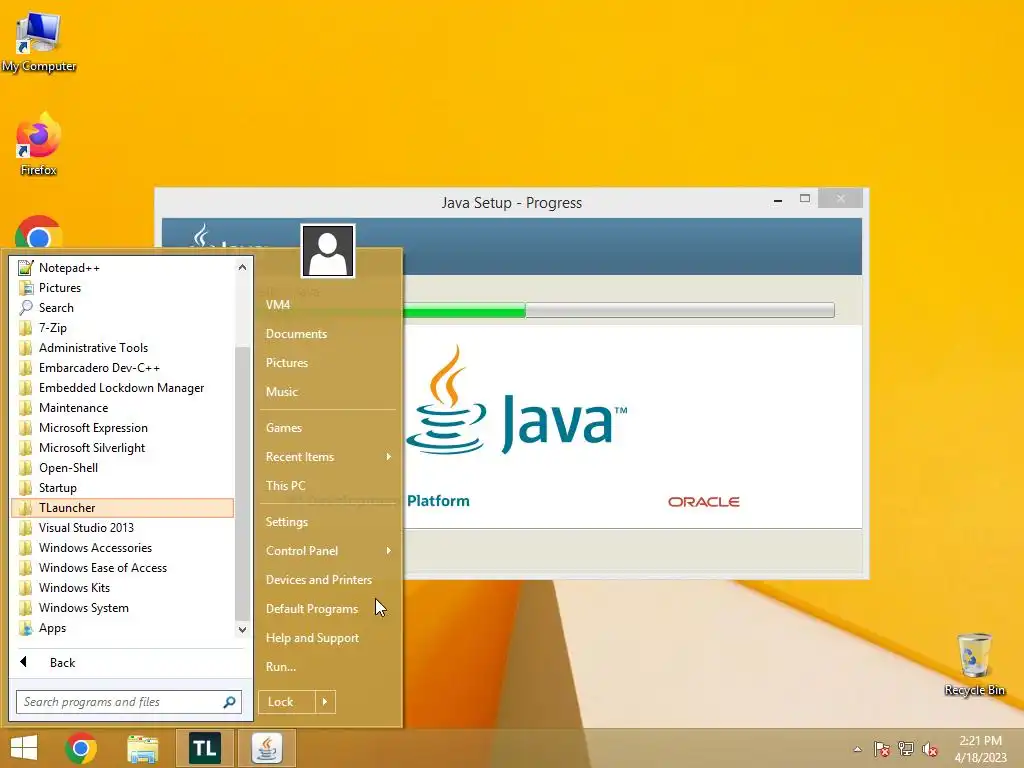Viewport: 1024px width, 768px height.
Task: Open the network tray icon
Action: pos(906,749)
